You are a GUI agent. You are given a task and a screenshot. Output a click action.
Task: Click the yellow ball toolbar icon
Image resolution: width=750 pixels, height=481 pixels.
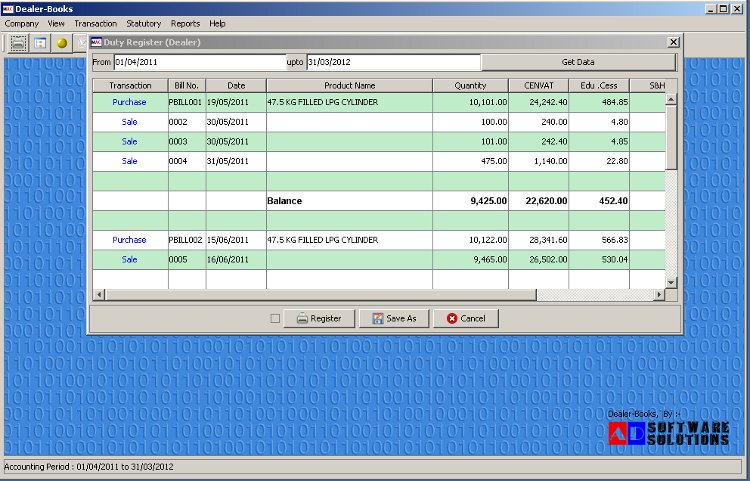62,43
